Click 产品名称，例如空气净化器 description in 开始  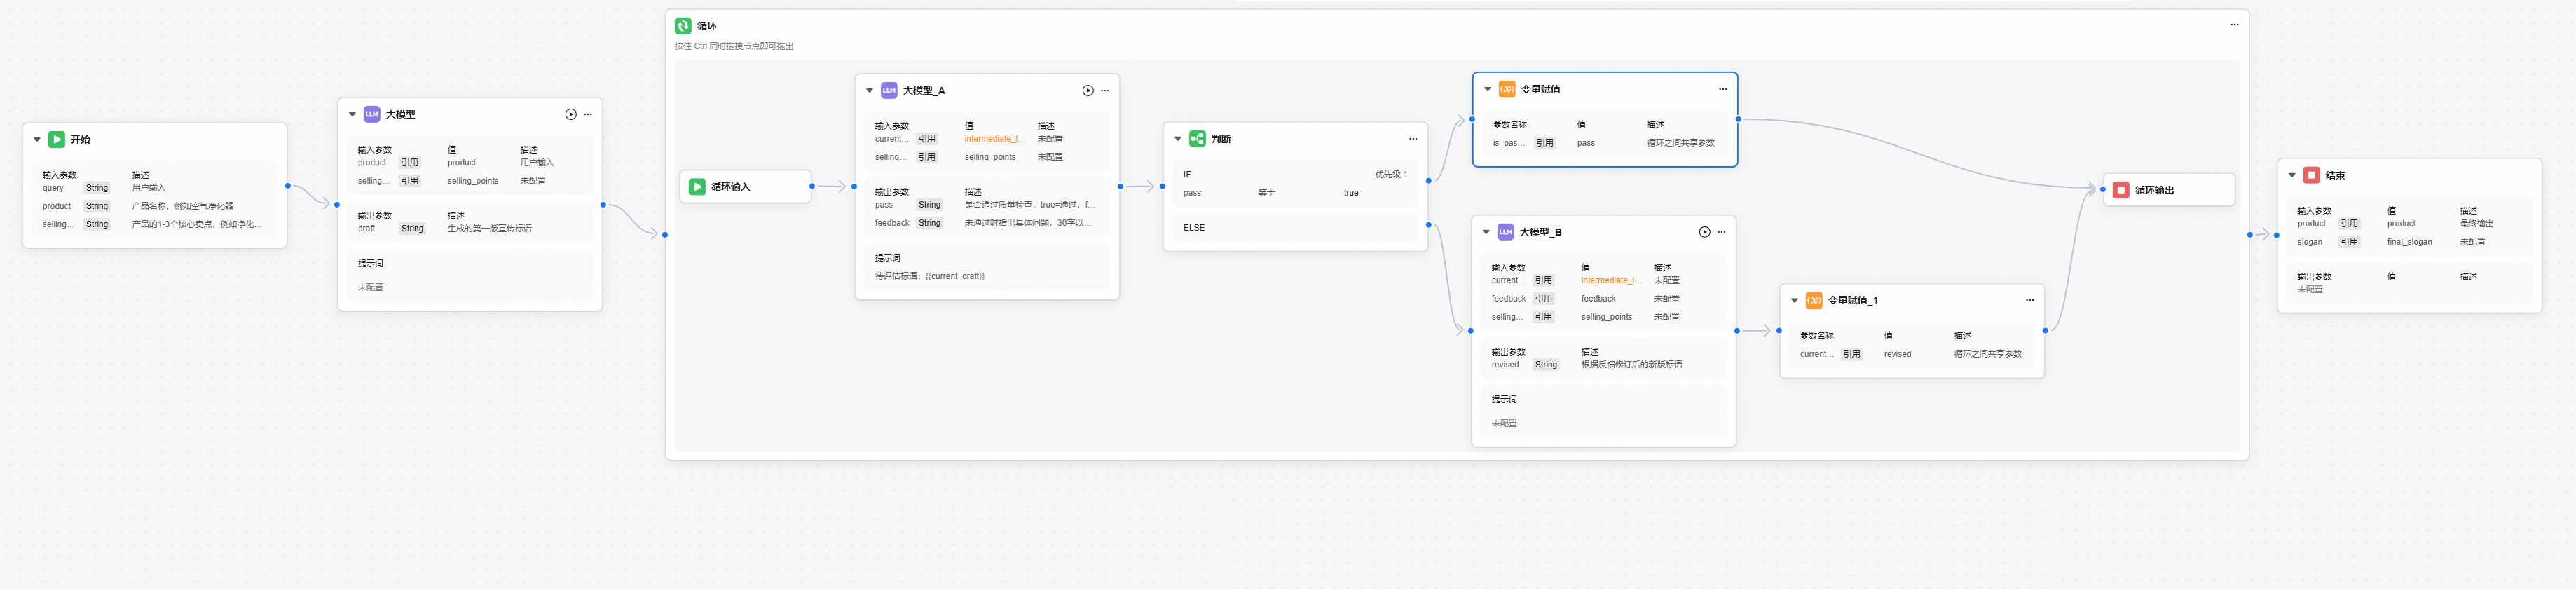(x=183, y=206)
